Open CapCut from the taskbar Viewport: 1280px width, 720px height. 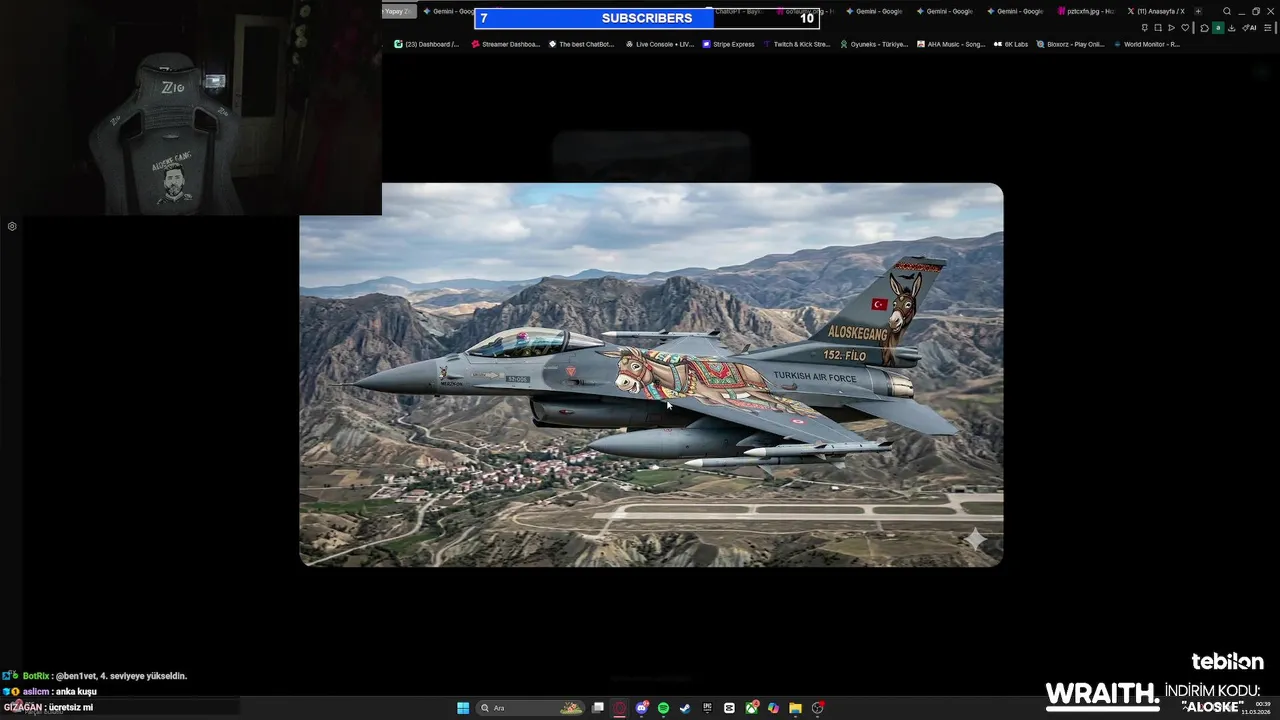pyautogui.click(x=729, y=708)
